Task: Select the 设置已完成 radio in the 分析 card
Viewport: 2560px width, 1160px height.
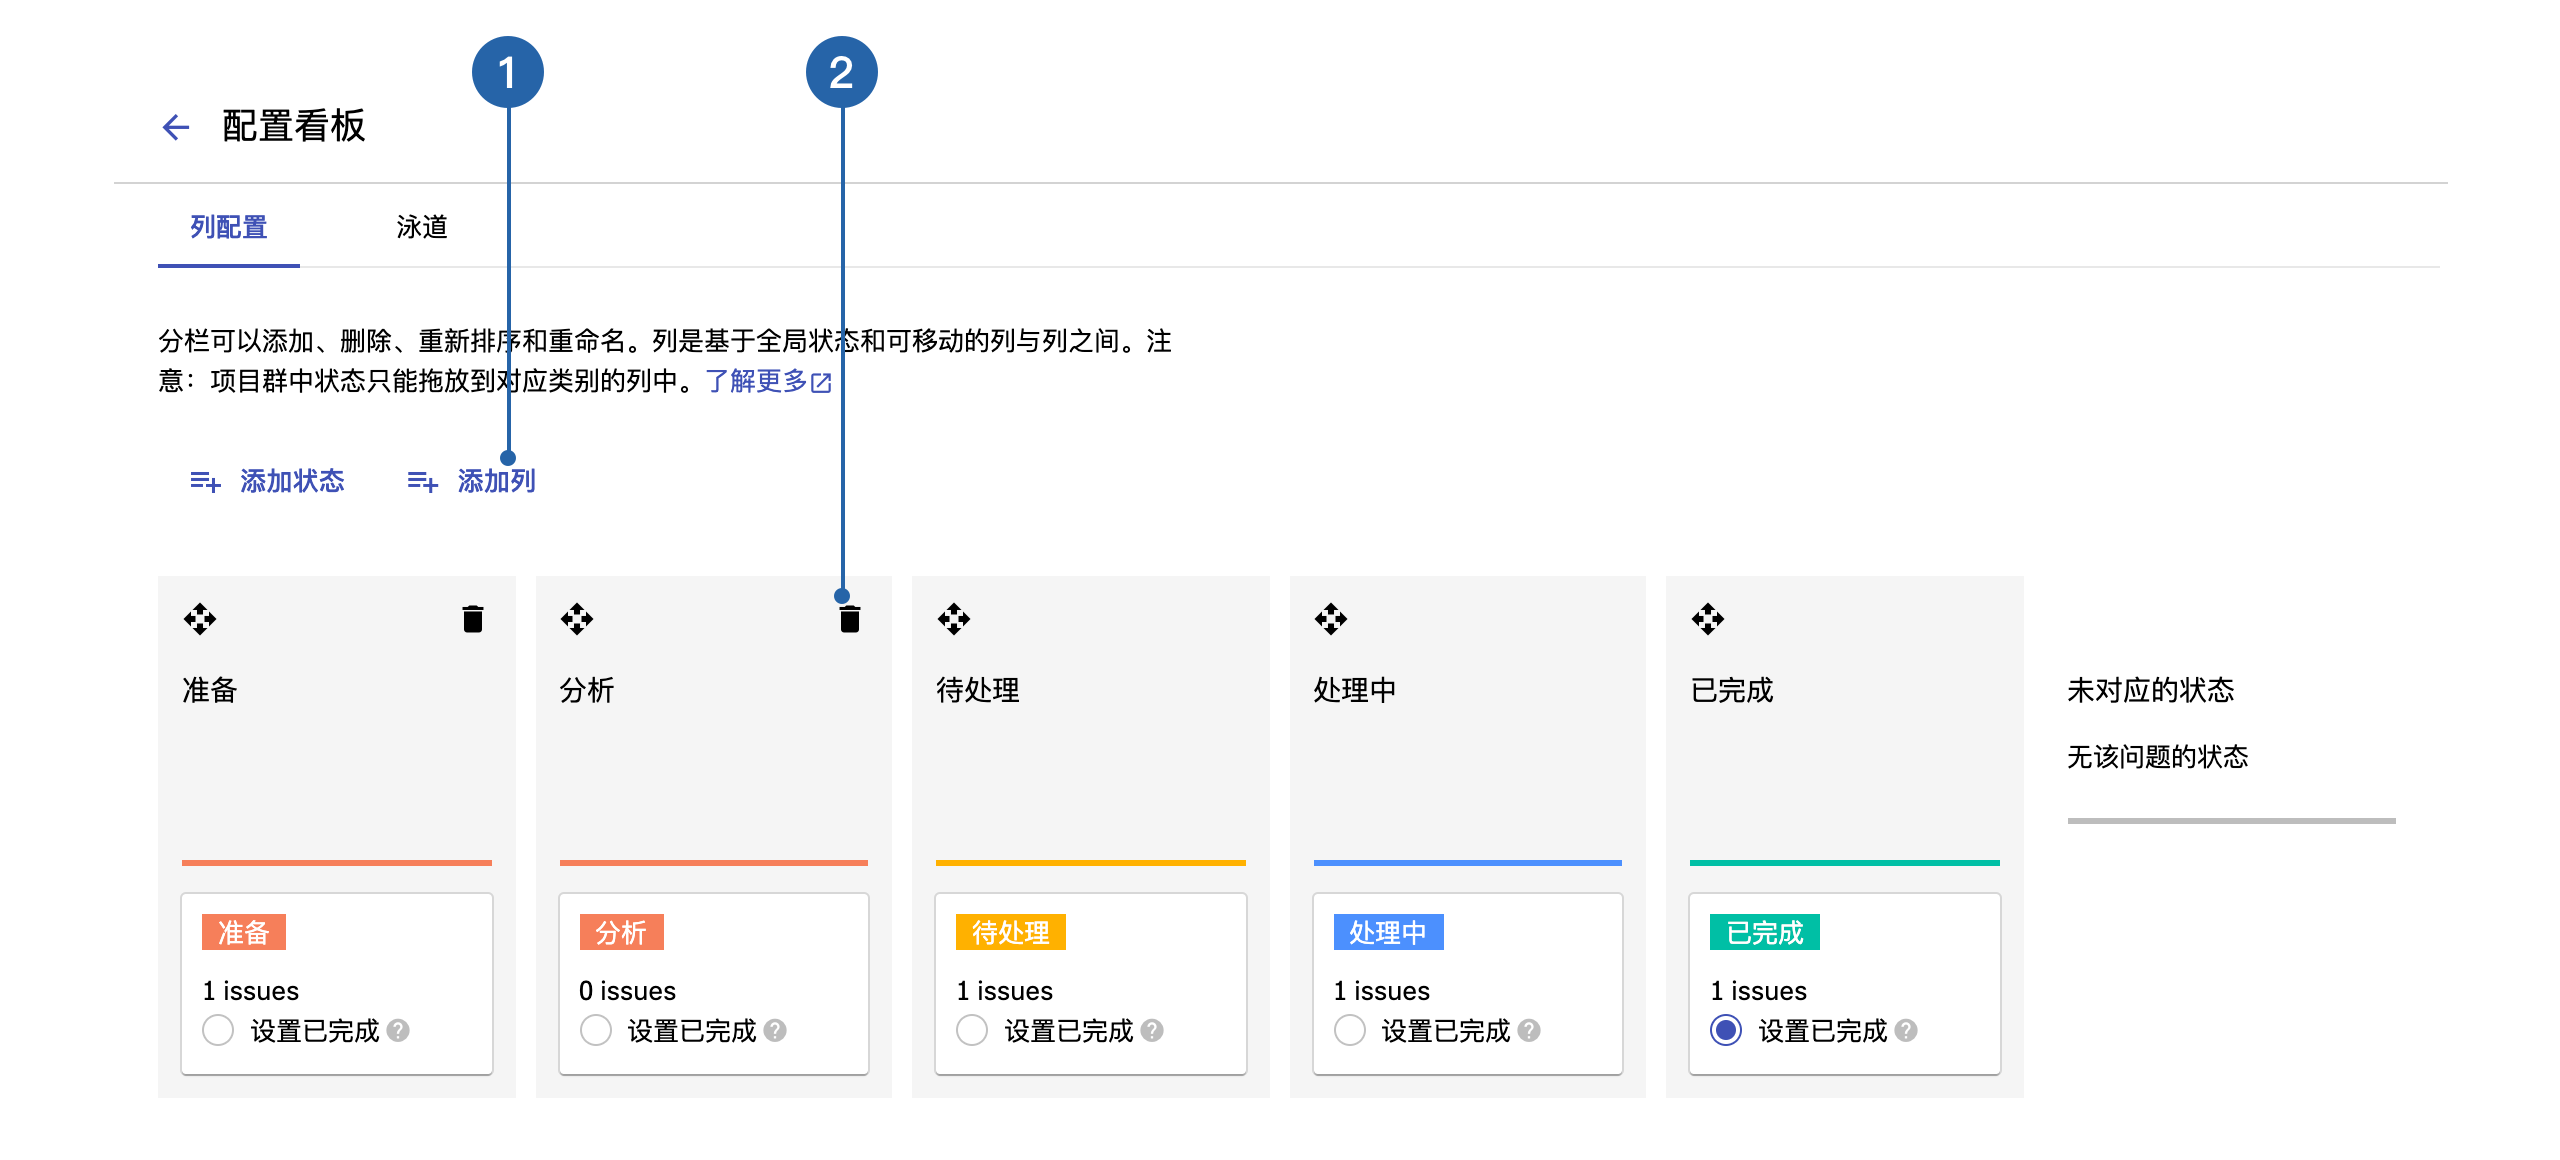Action: [x=595, y=1030]
